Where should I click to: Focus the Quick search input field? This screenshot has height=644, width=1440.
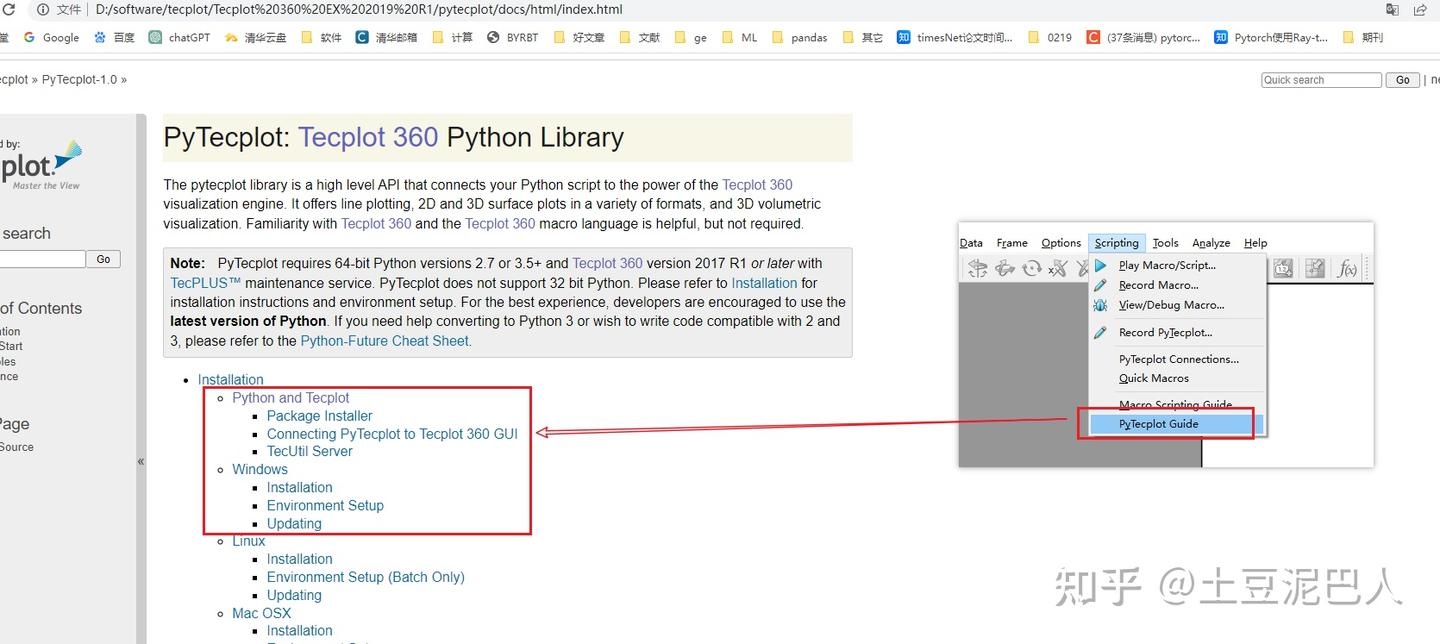(1320, 80)
